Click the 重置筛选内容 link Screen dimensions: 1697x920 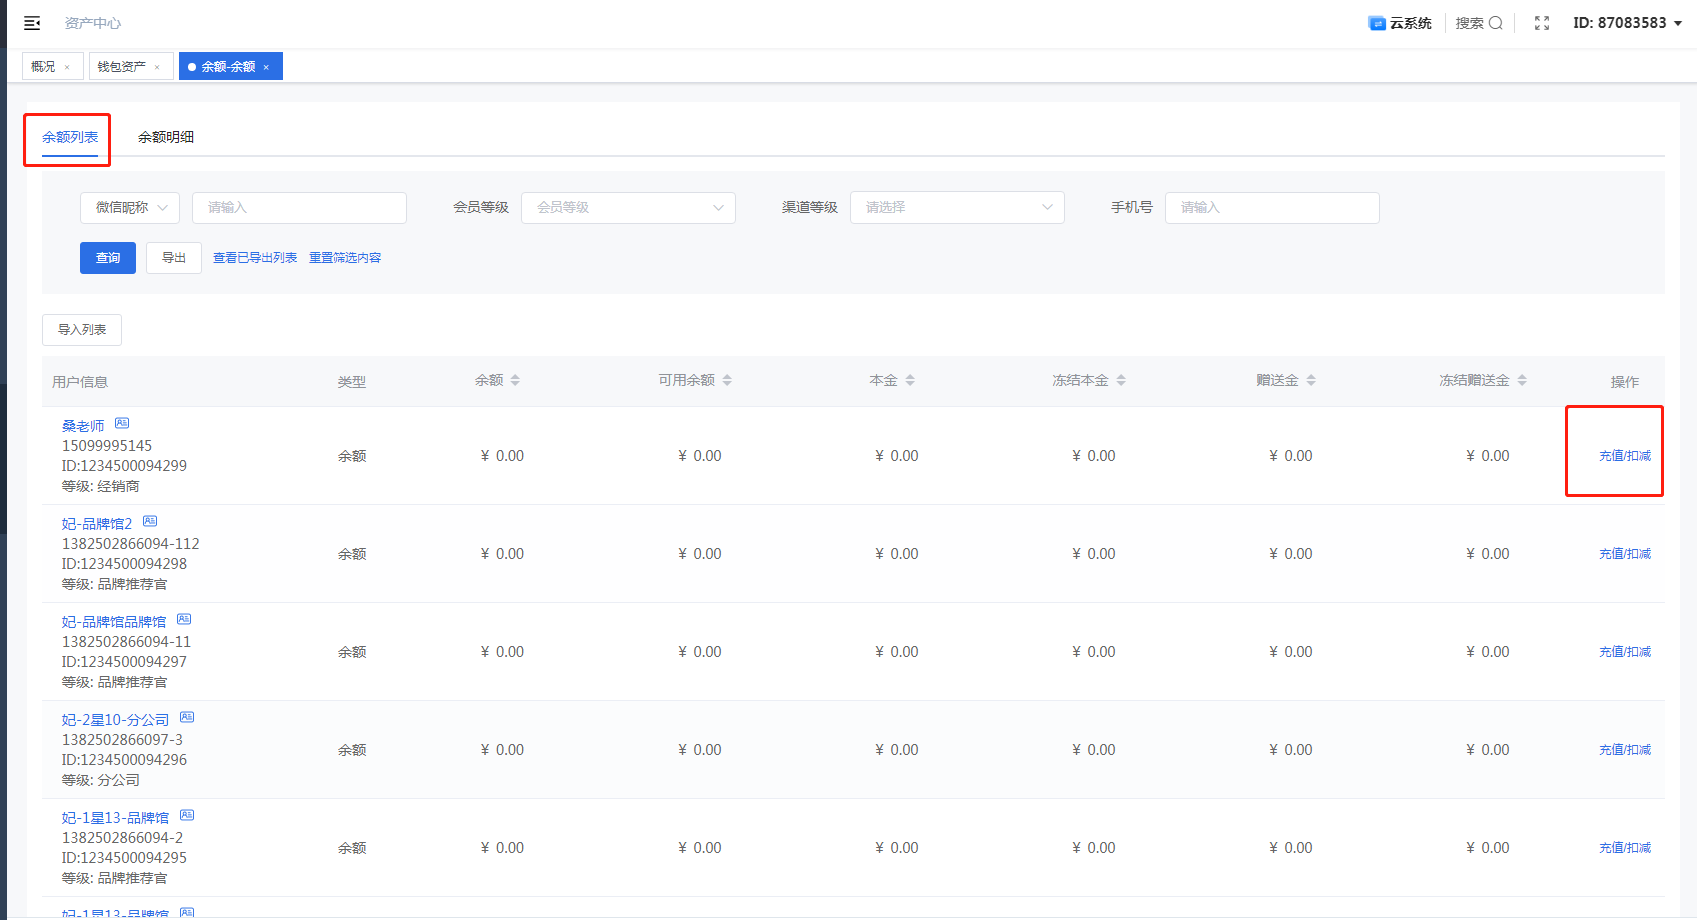coord(345,258)
